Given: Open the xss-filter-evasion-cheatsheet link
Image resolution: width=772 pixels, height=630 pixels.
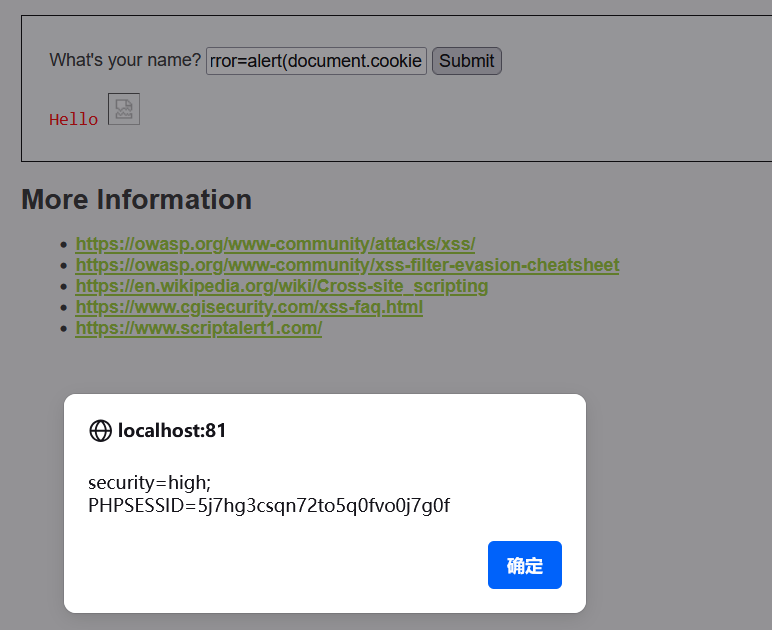Looking at the screenshot, I should point(347,265).
